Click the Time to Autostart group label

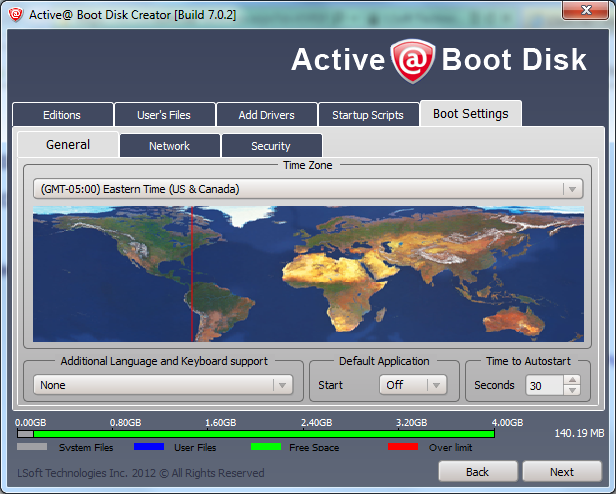(528, 361)
